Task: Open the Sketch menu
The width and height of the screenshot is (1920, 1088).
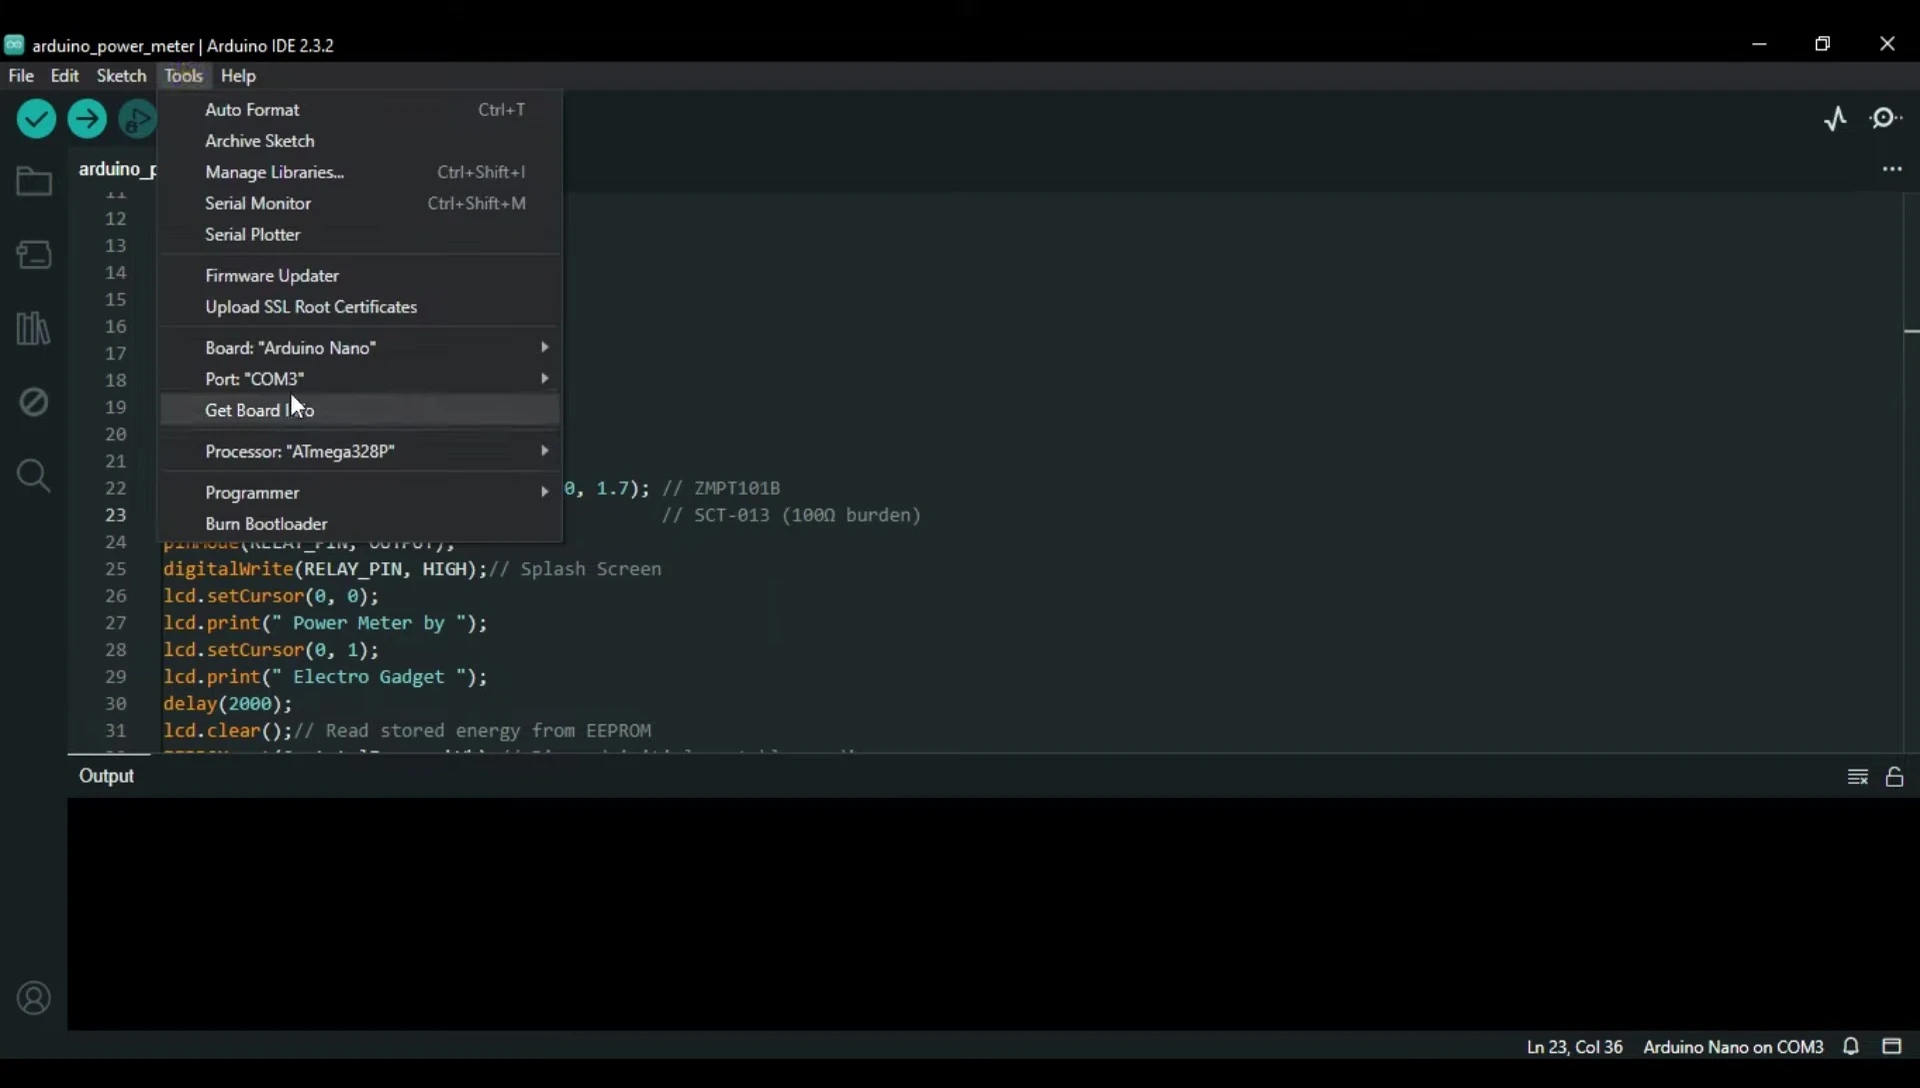Action: (x=121, y=76)
